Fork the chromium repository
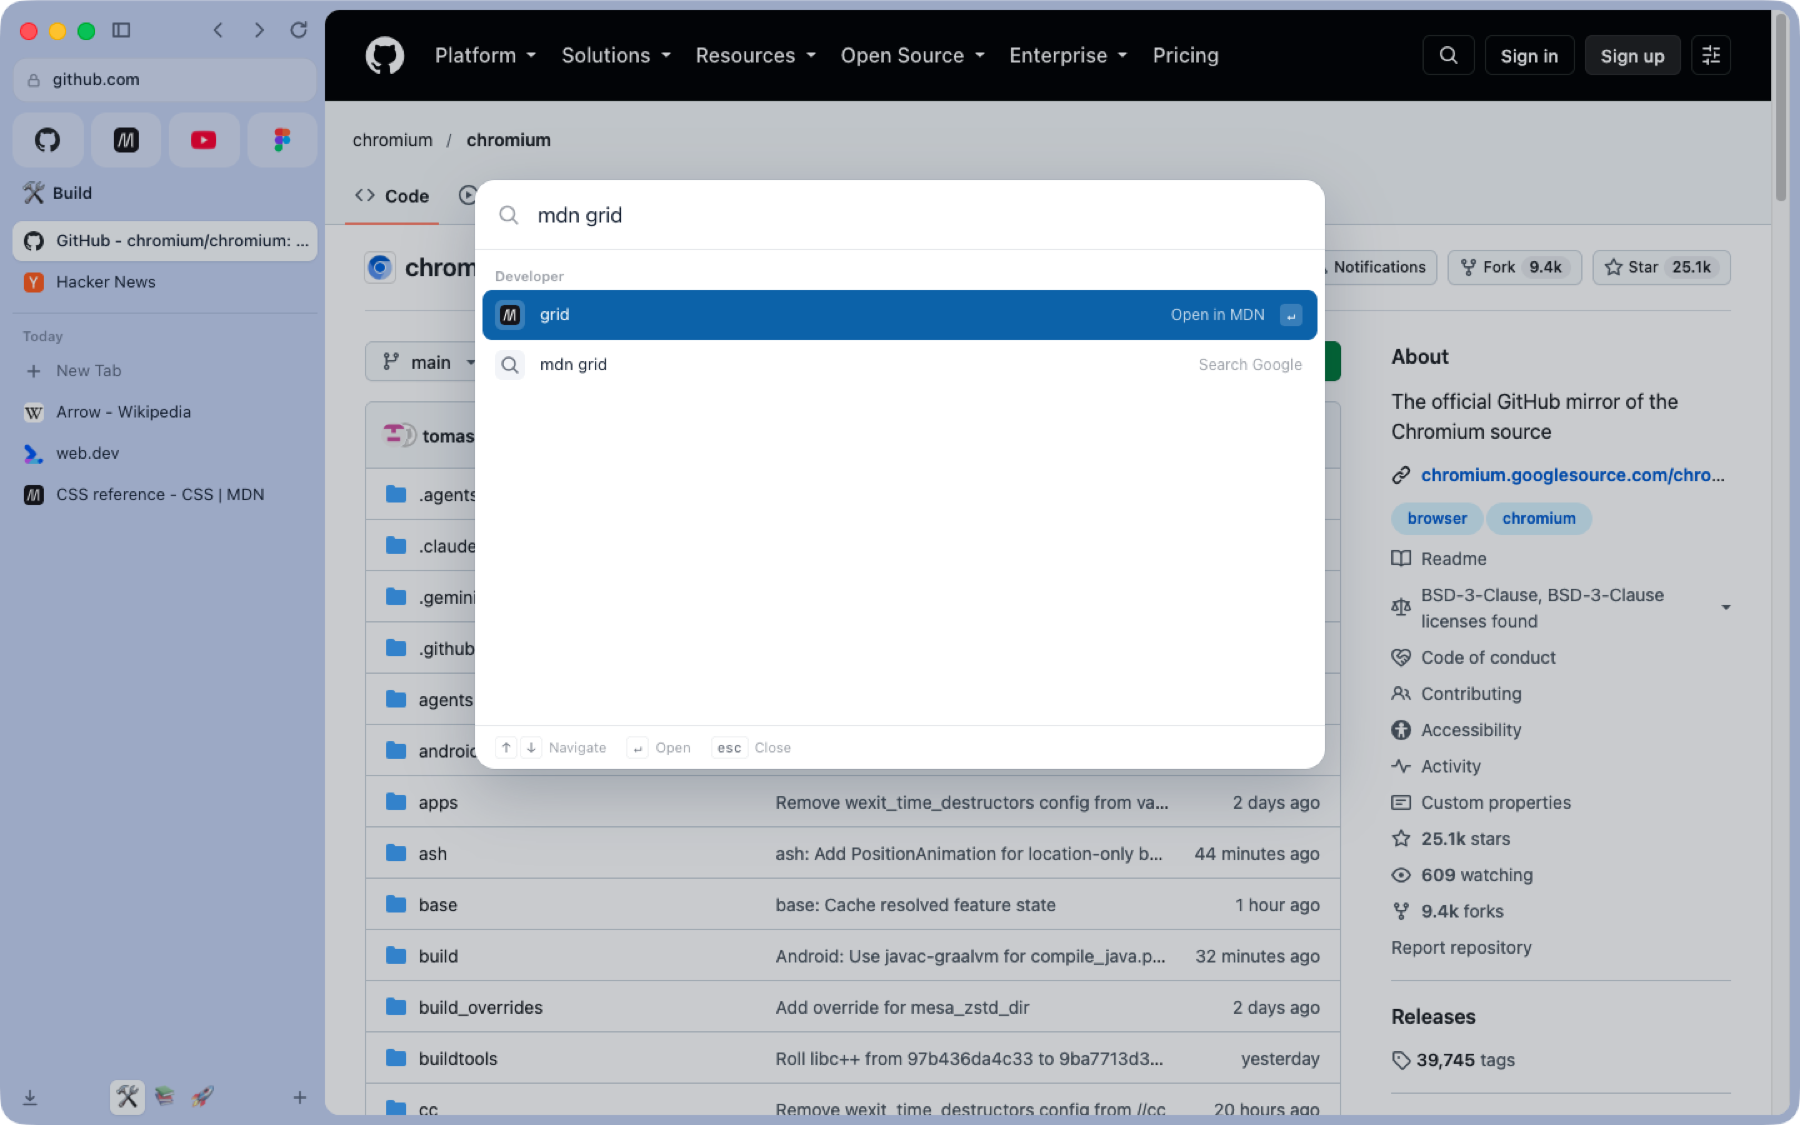Viewport: 1800px width, 1125px height. 1514,267
